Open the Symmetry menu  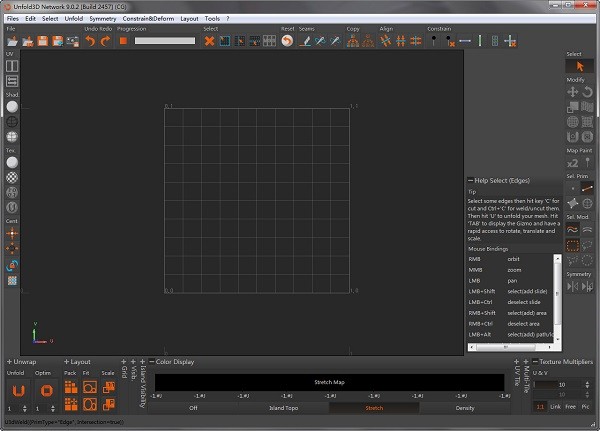(x=102, y=19)
